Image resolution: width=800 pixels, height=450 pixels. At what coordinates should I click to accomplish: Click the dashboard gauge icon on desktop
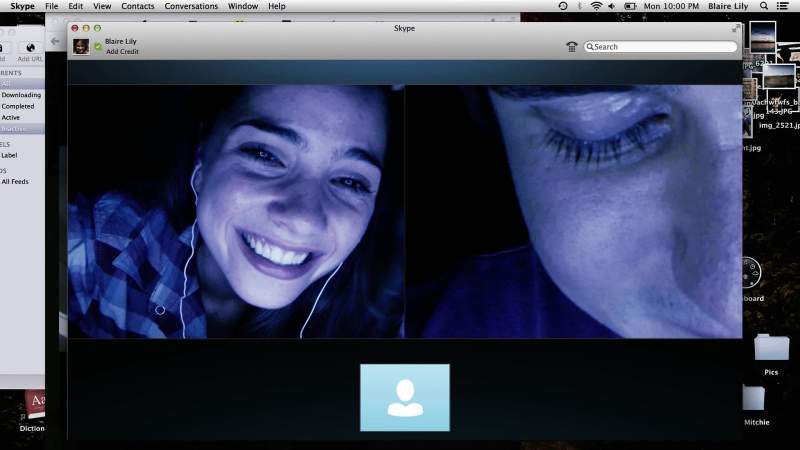(752, 272)
